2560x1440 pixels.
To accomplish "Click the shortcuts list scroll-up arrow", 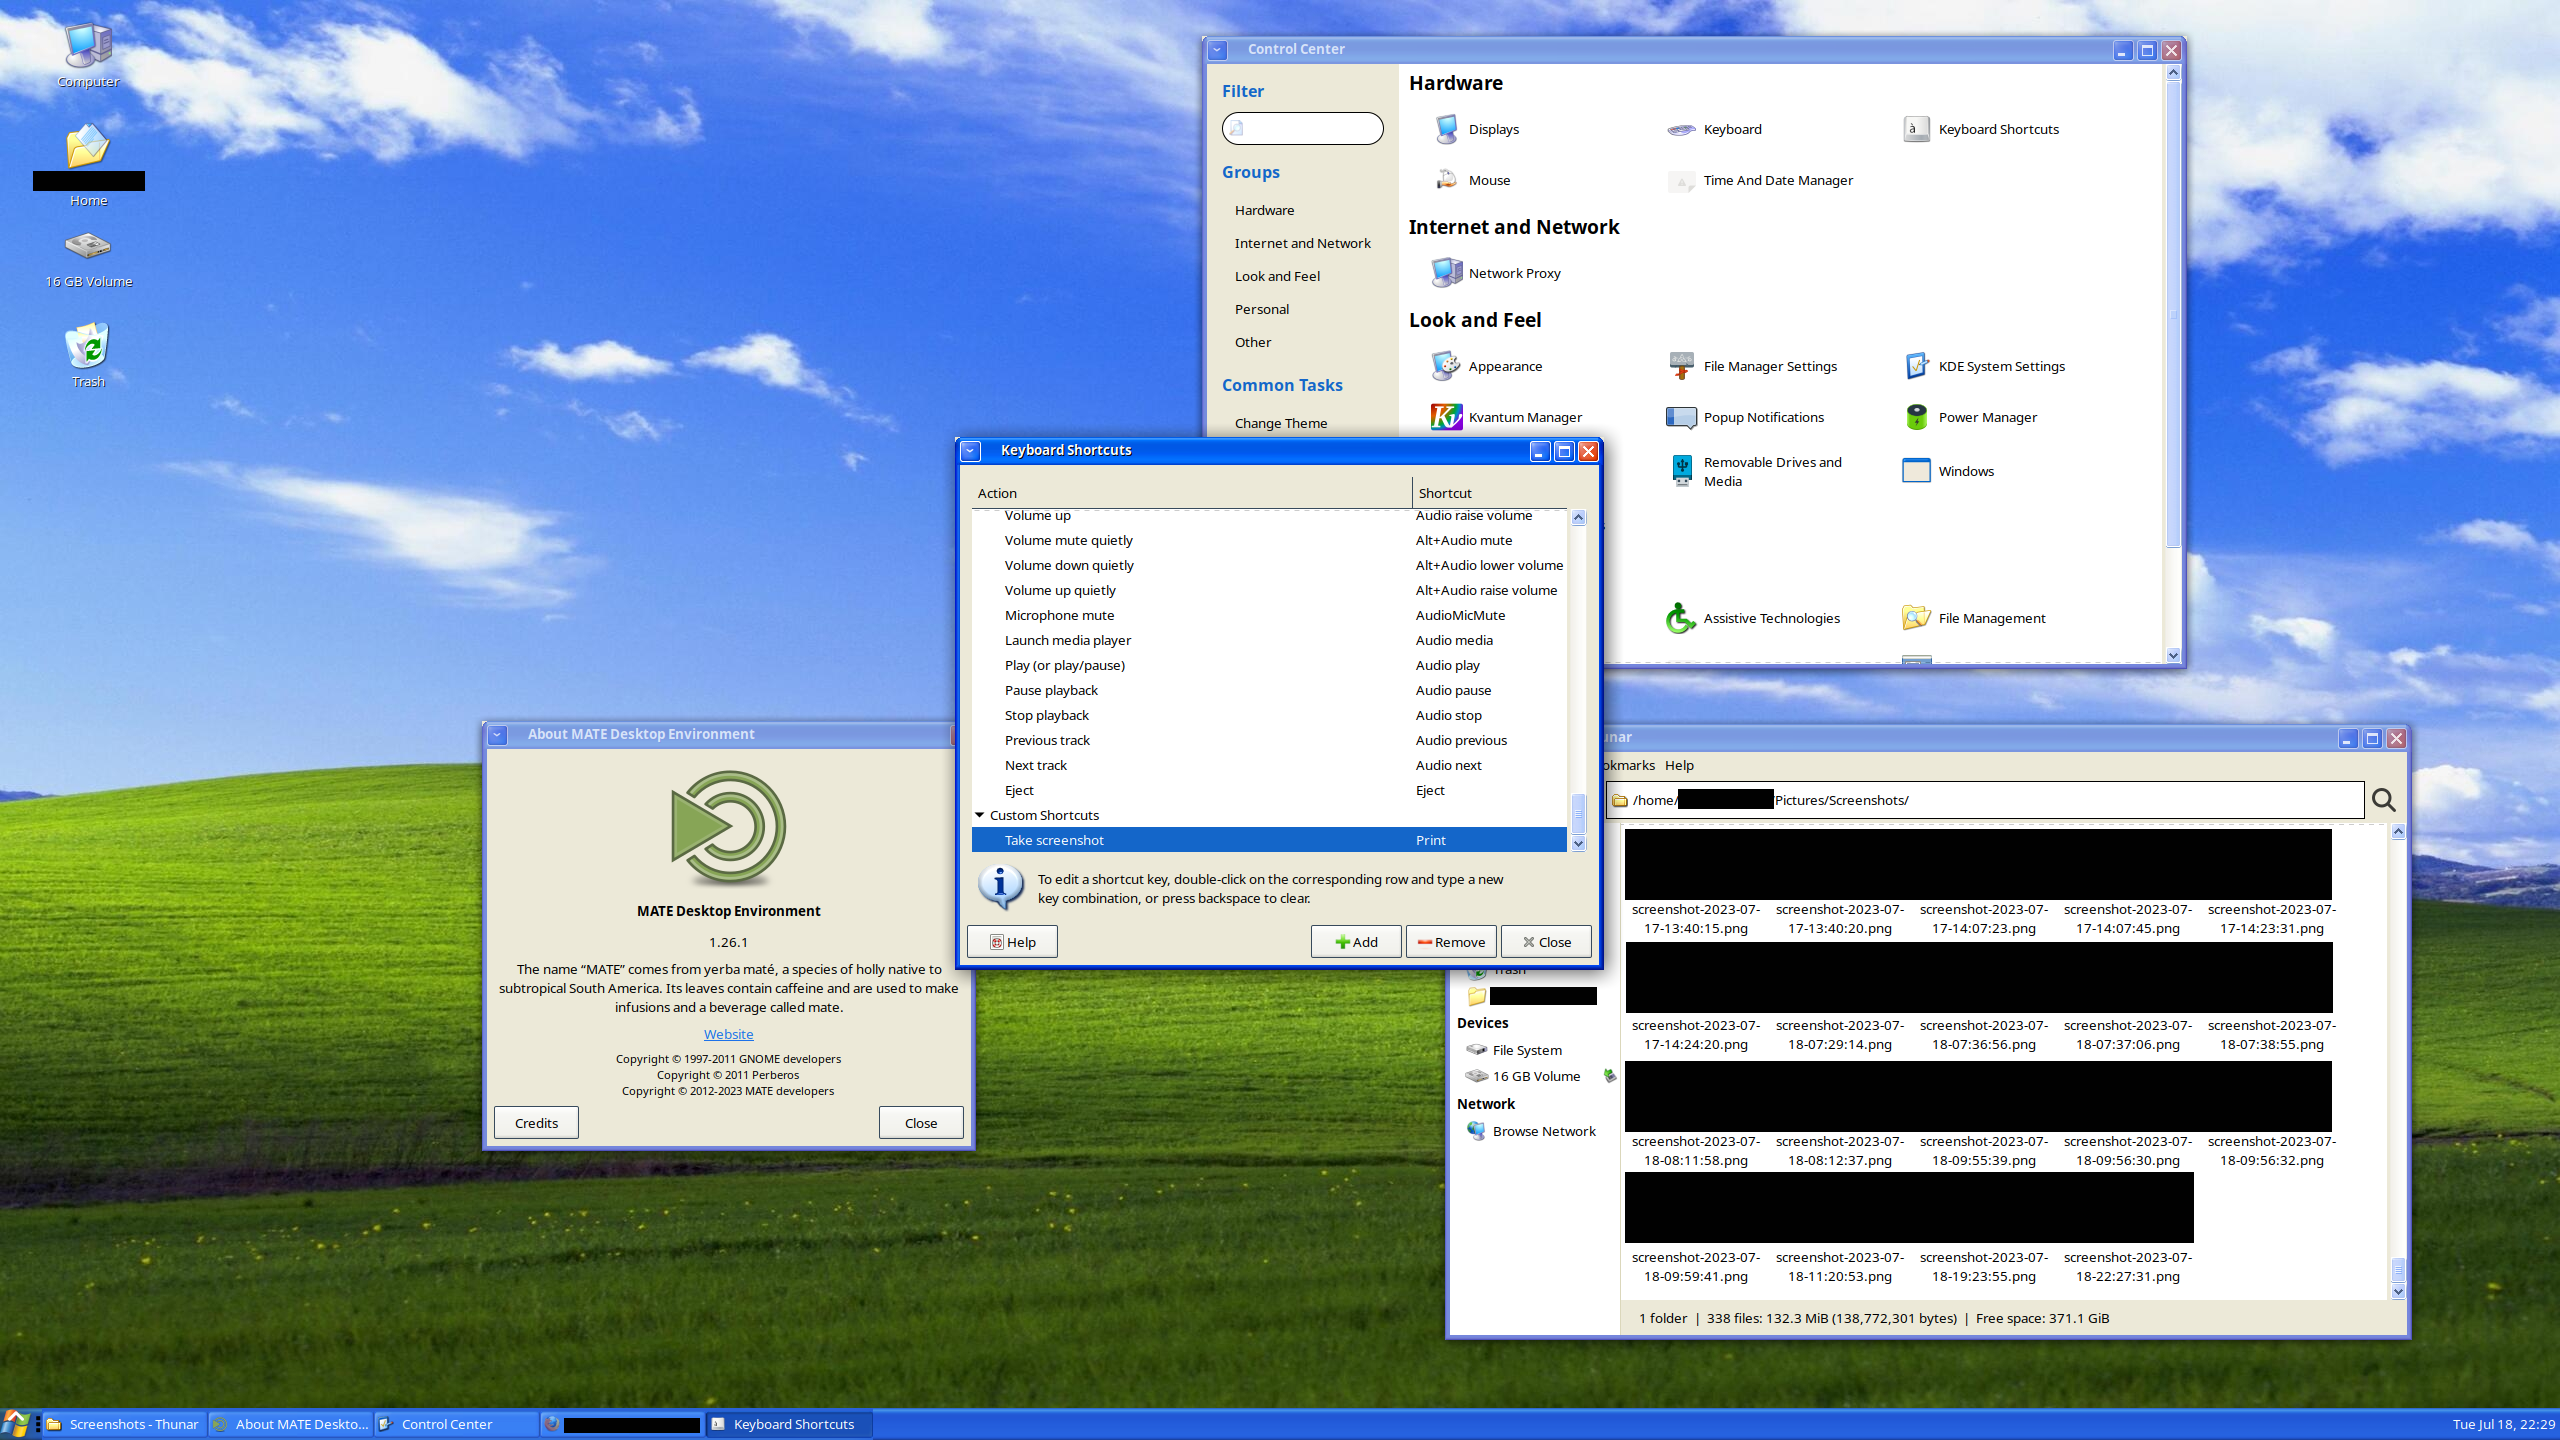I will click(1579, 517).
